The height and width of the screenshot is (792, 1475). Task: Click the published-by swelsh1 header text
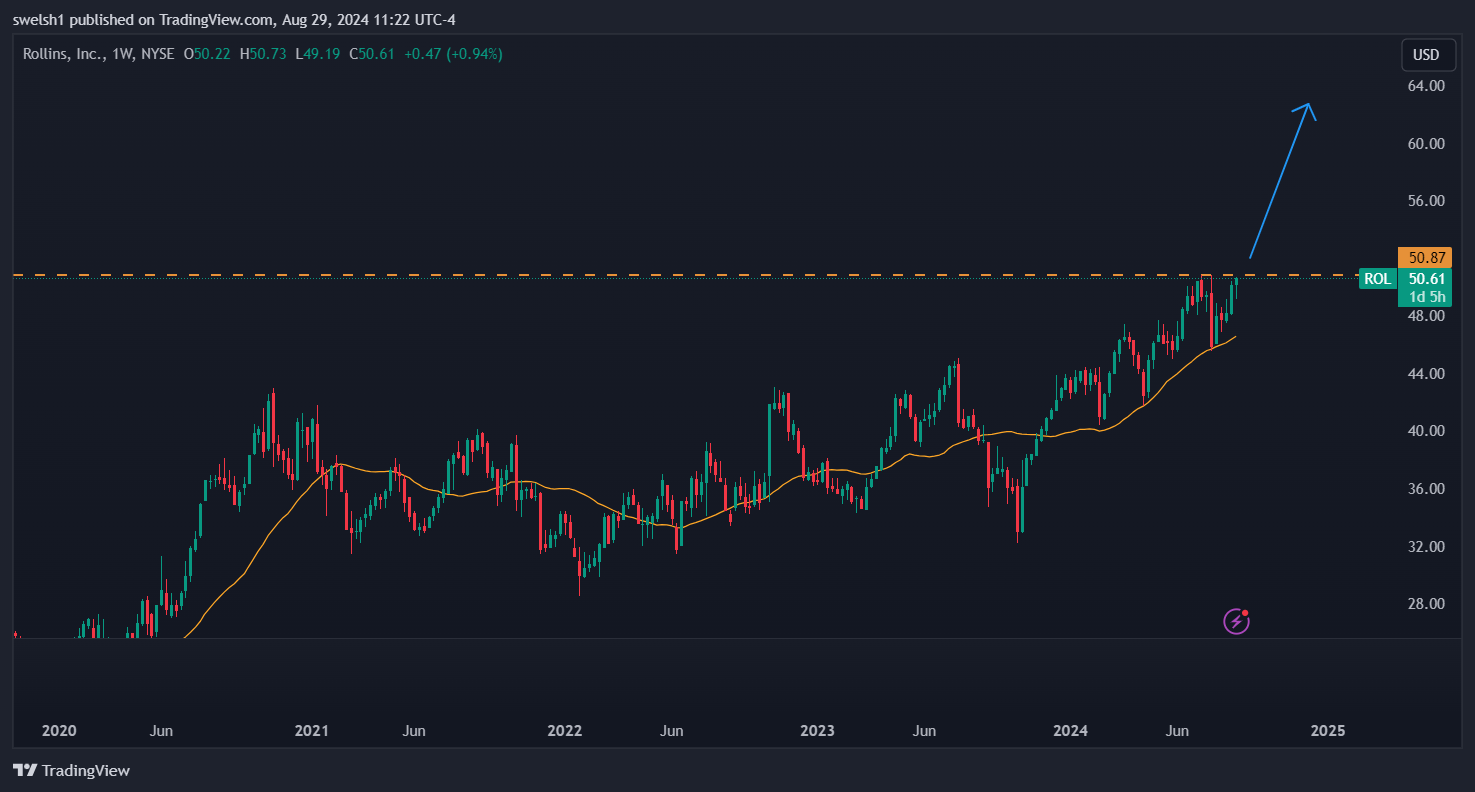pyautogui.click(x=235, y=19)
